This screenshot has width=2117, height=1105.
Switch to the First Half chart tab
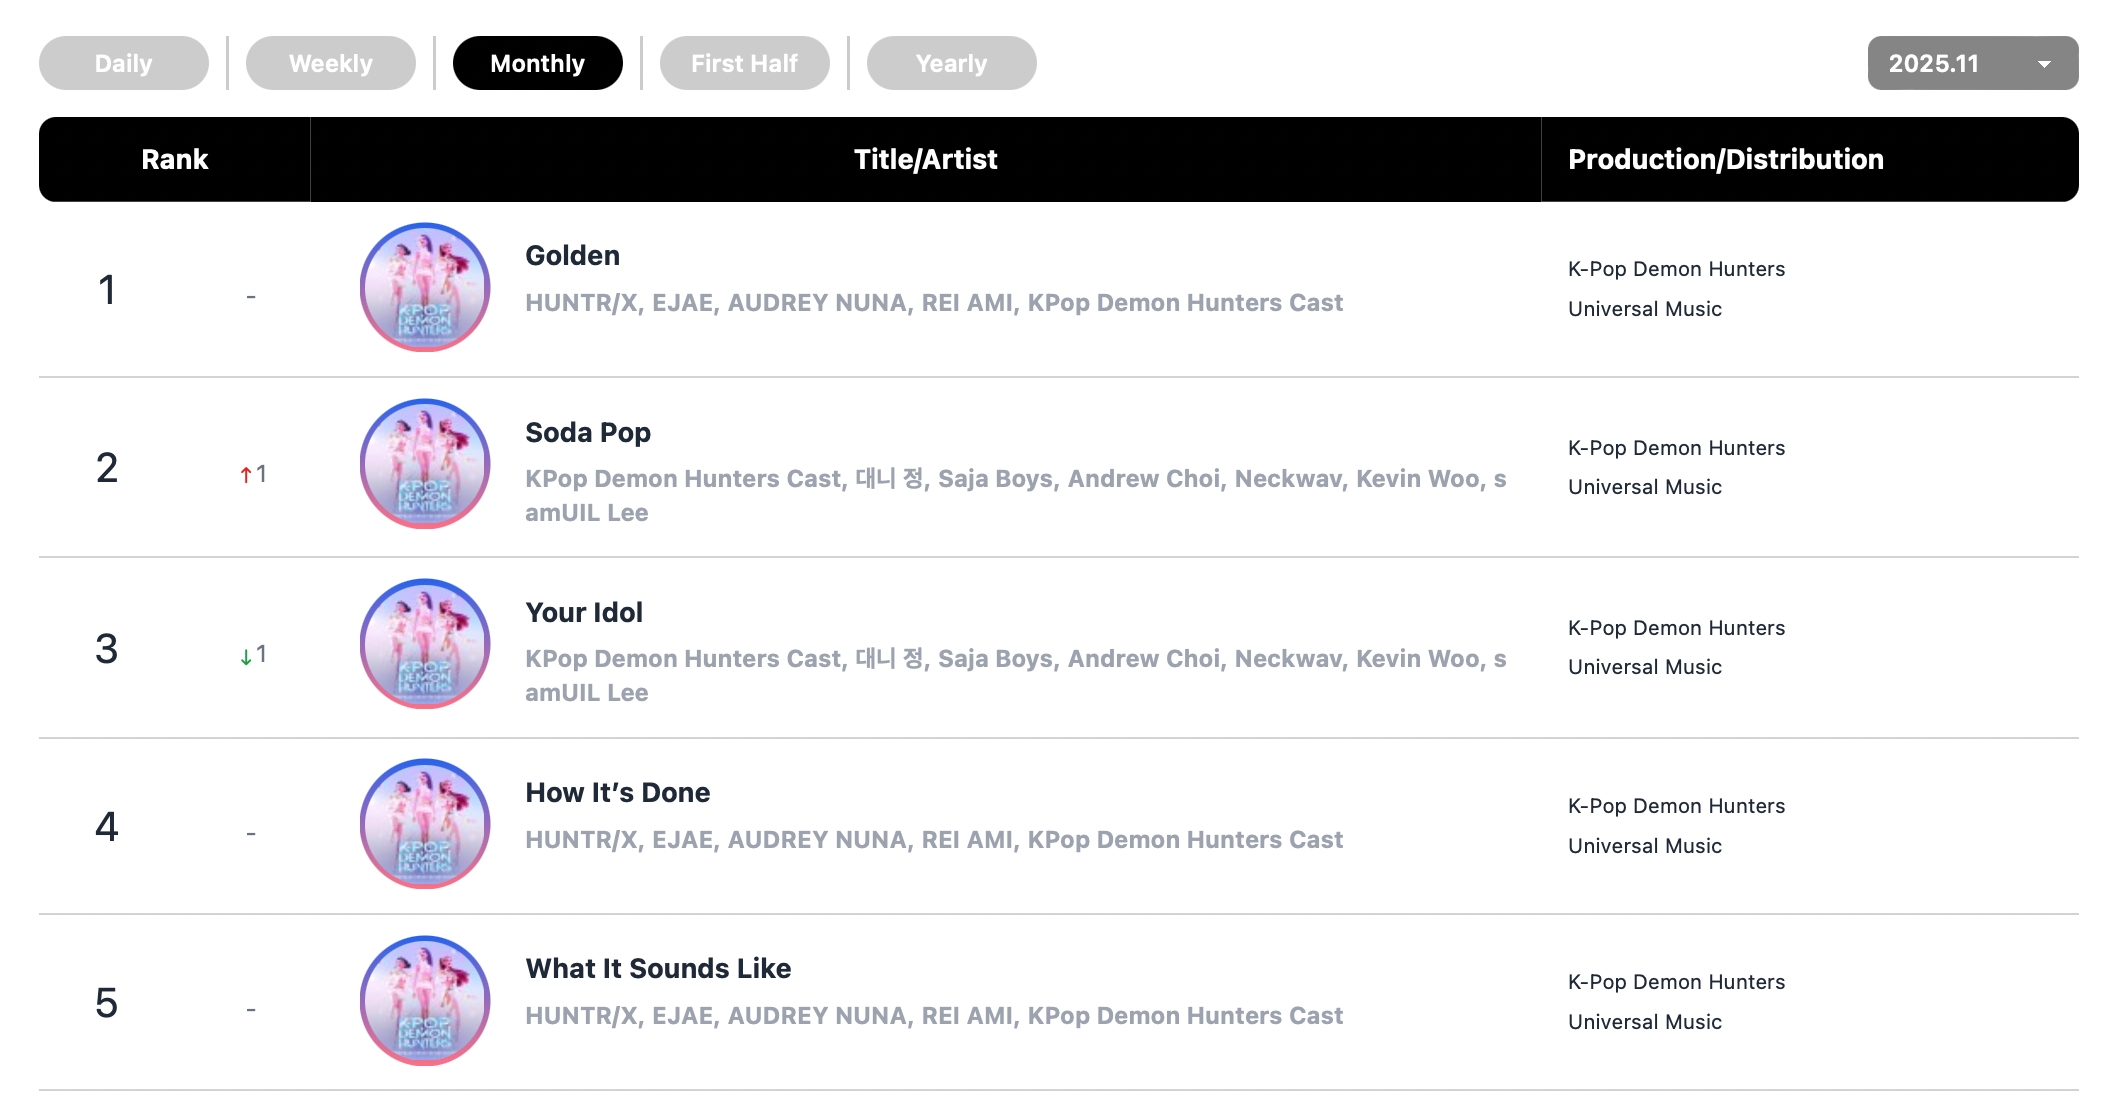[745, 63]
